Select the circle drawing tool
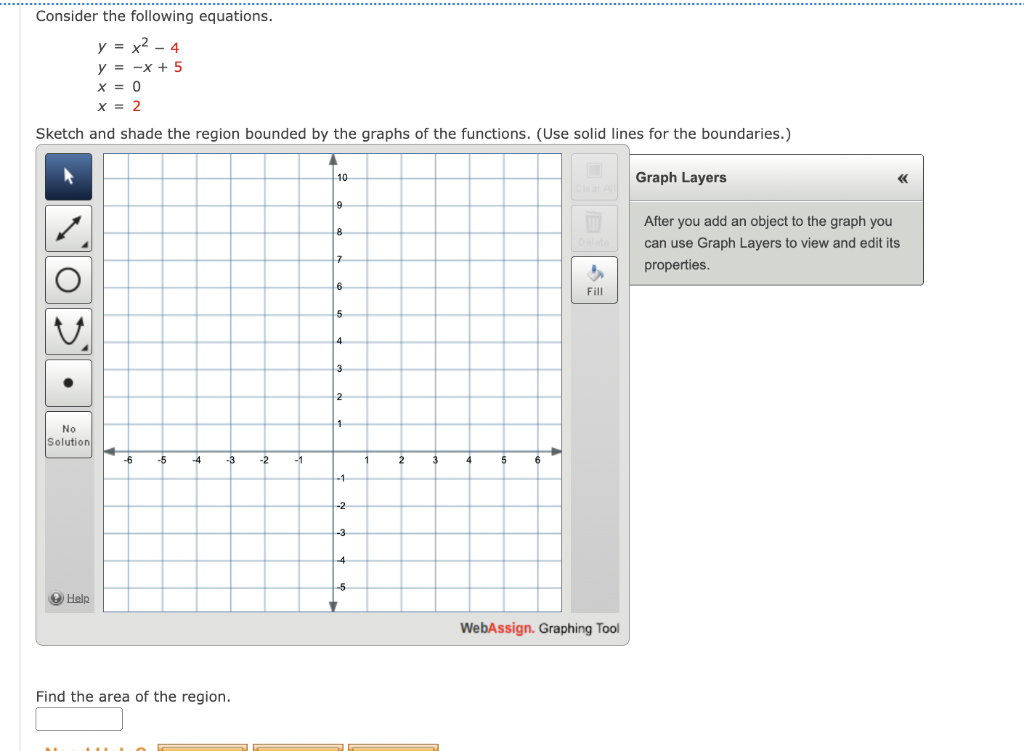The height and width of the screenshot is (751, 1024). click(68, 279)
